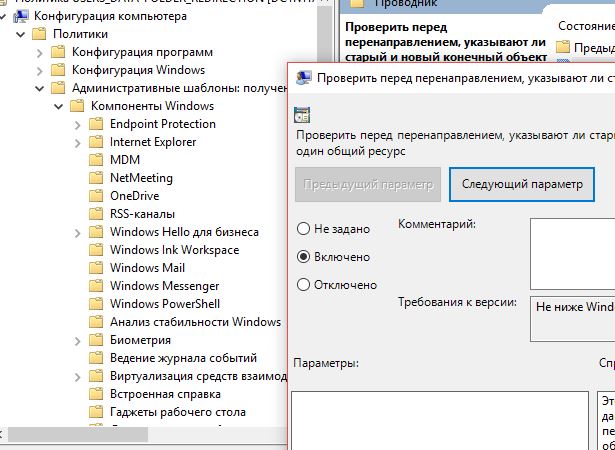Click the 'Конфигурация Windows' folder icon
This screenshot has width=615, height=450.
tap(58, 70)
